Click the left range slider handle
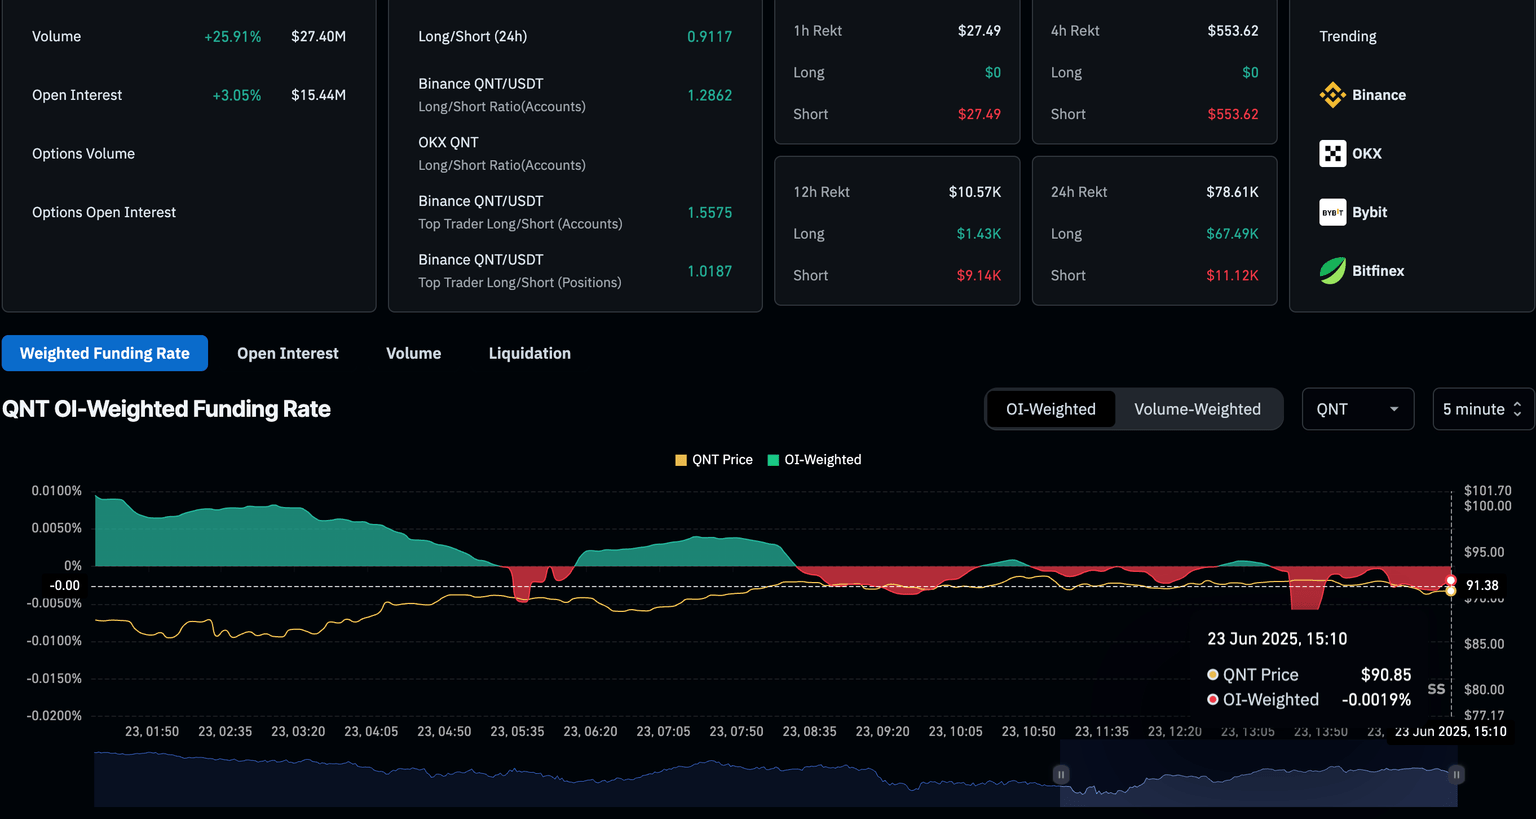The image size is (1536, 819). (x=1061, y=774)
